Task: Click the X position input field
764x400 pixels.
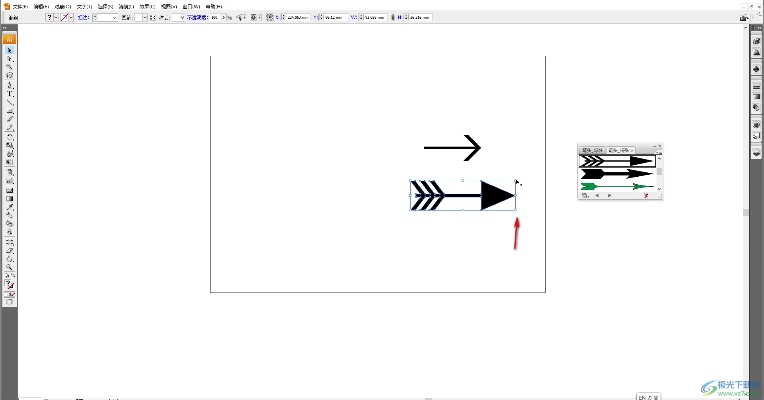Action: click(x=296, y=18)
